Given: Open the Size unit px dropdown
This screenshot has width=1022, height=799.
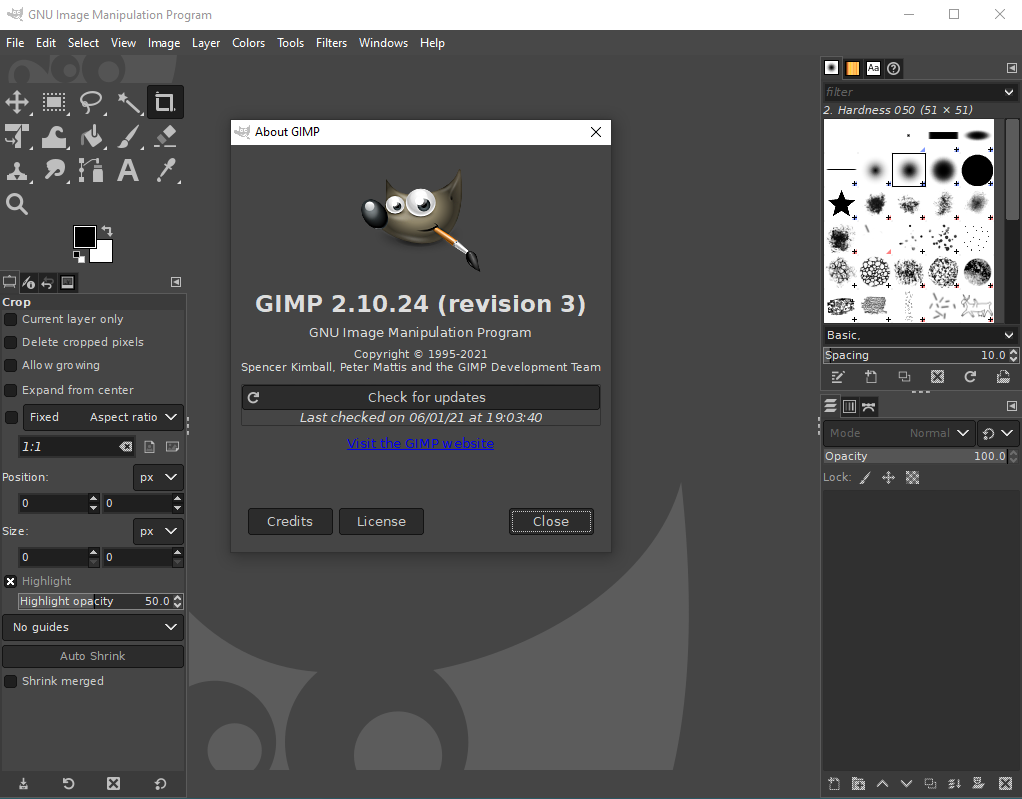Looking at the screenshot, I should tap(158, 531).
